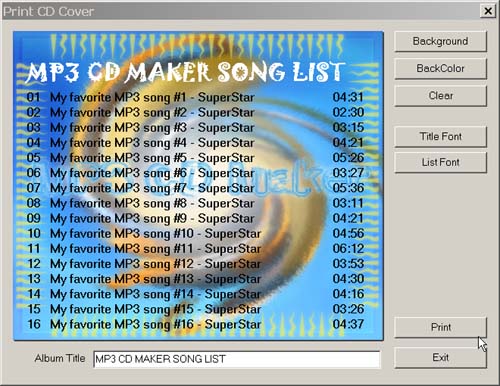Click the Print CD Cover title bar text
Image resolution: width=500 pixels, height=386 pixels.
point(49,12)
